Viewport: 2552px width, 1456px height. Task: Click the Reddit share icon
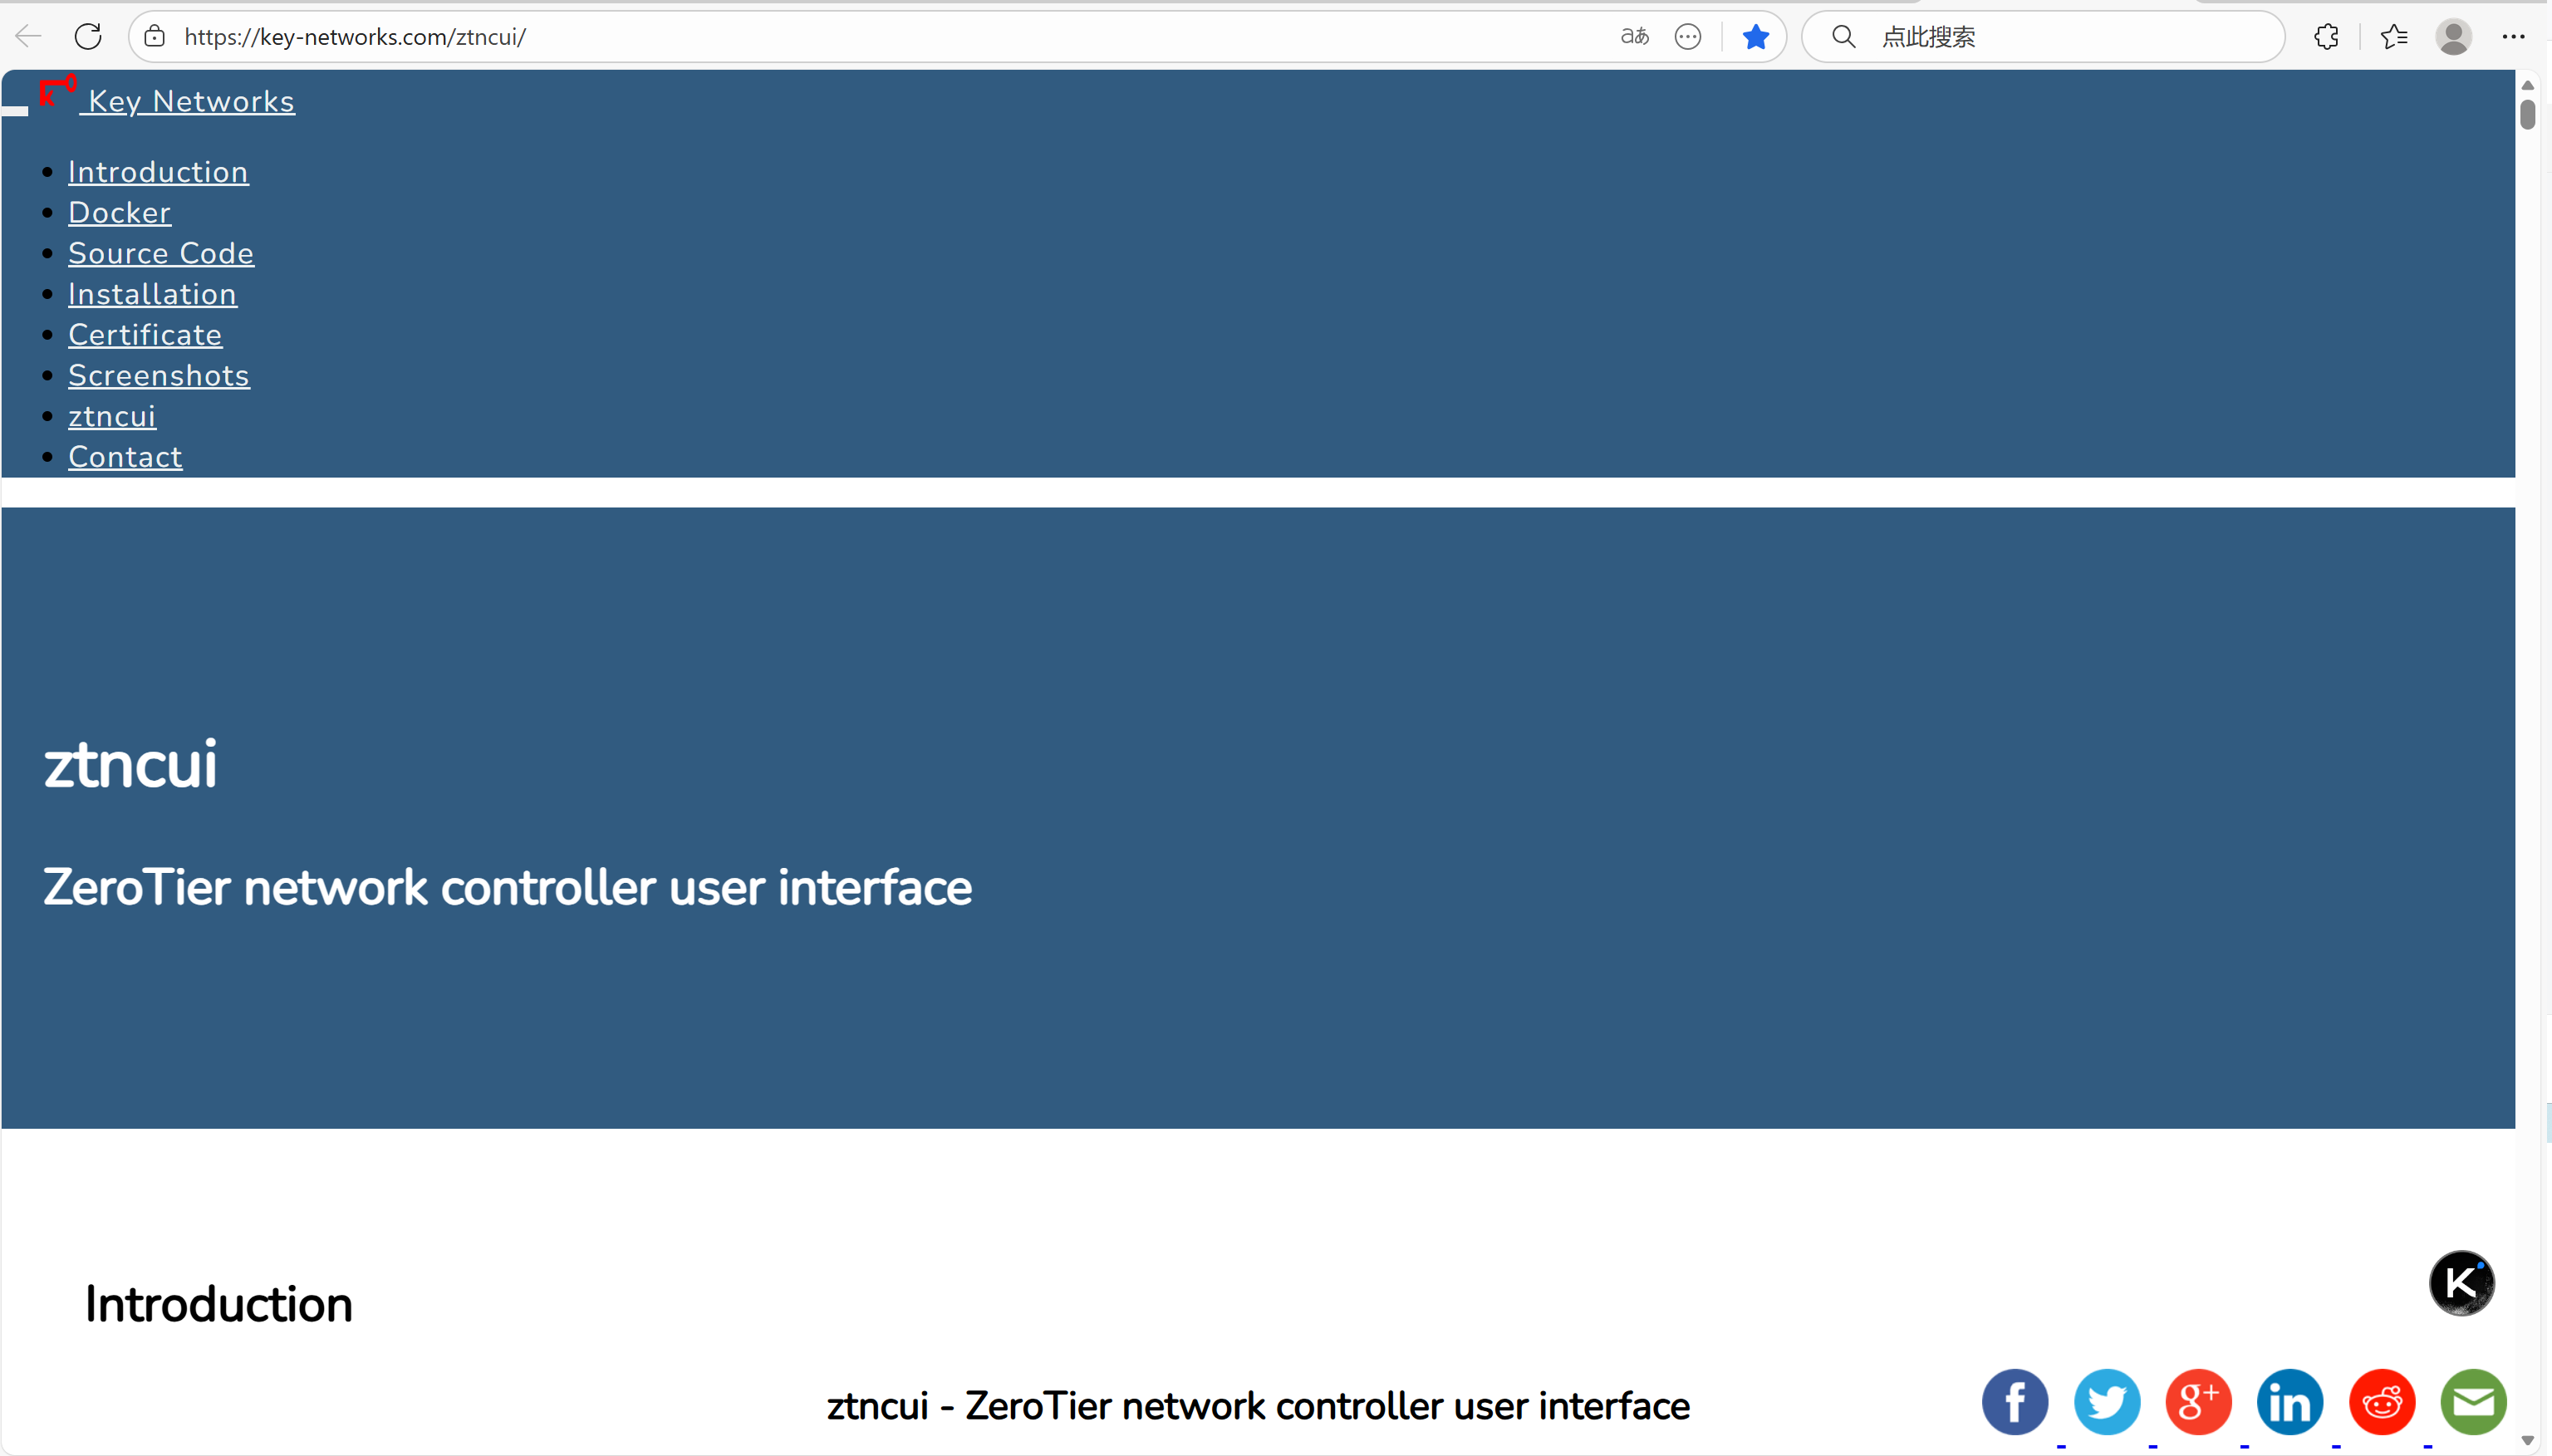(2381, 1402)
